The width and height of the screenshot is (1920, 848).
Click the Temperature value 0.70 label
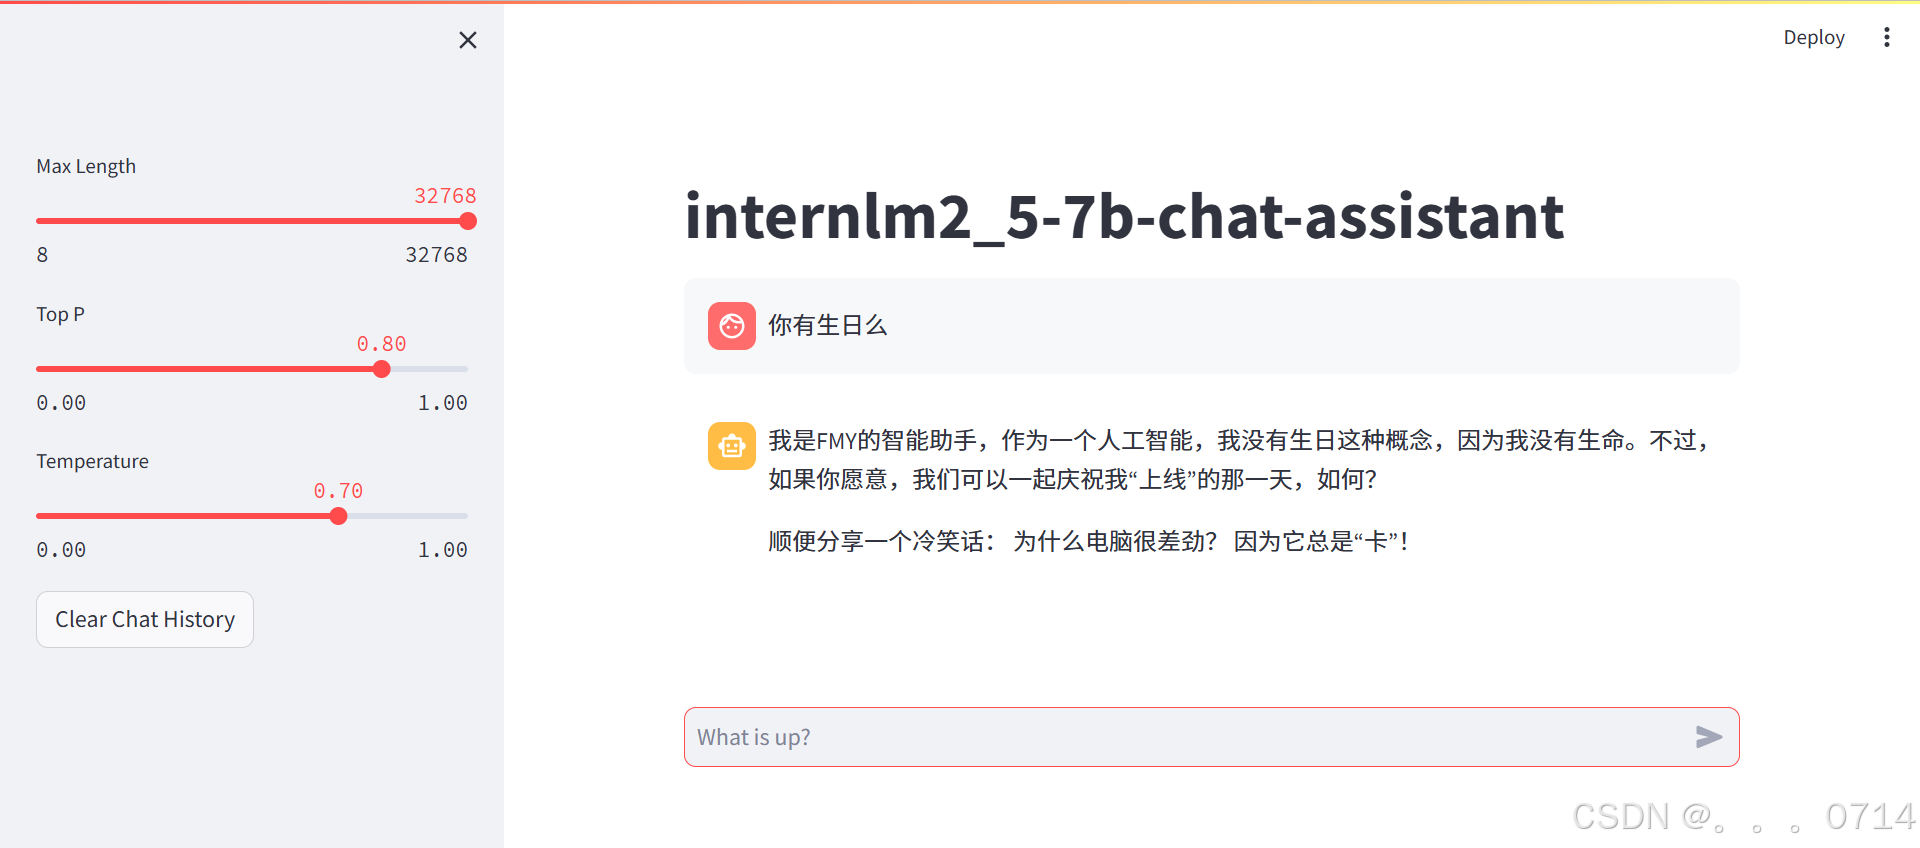(338, 491)
